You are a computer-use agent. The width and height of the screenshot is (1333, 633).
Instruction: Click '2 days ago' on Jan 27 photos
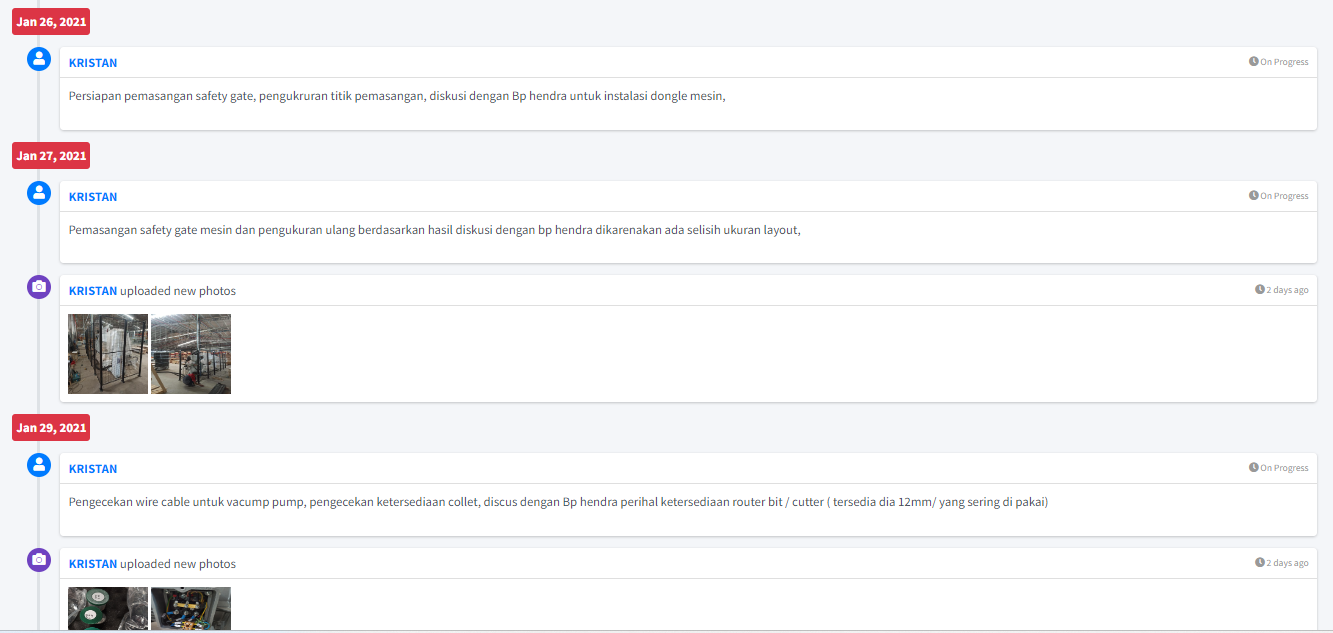(x=1287, y=290)
